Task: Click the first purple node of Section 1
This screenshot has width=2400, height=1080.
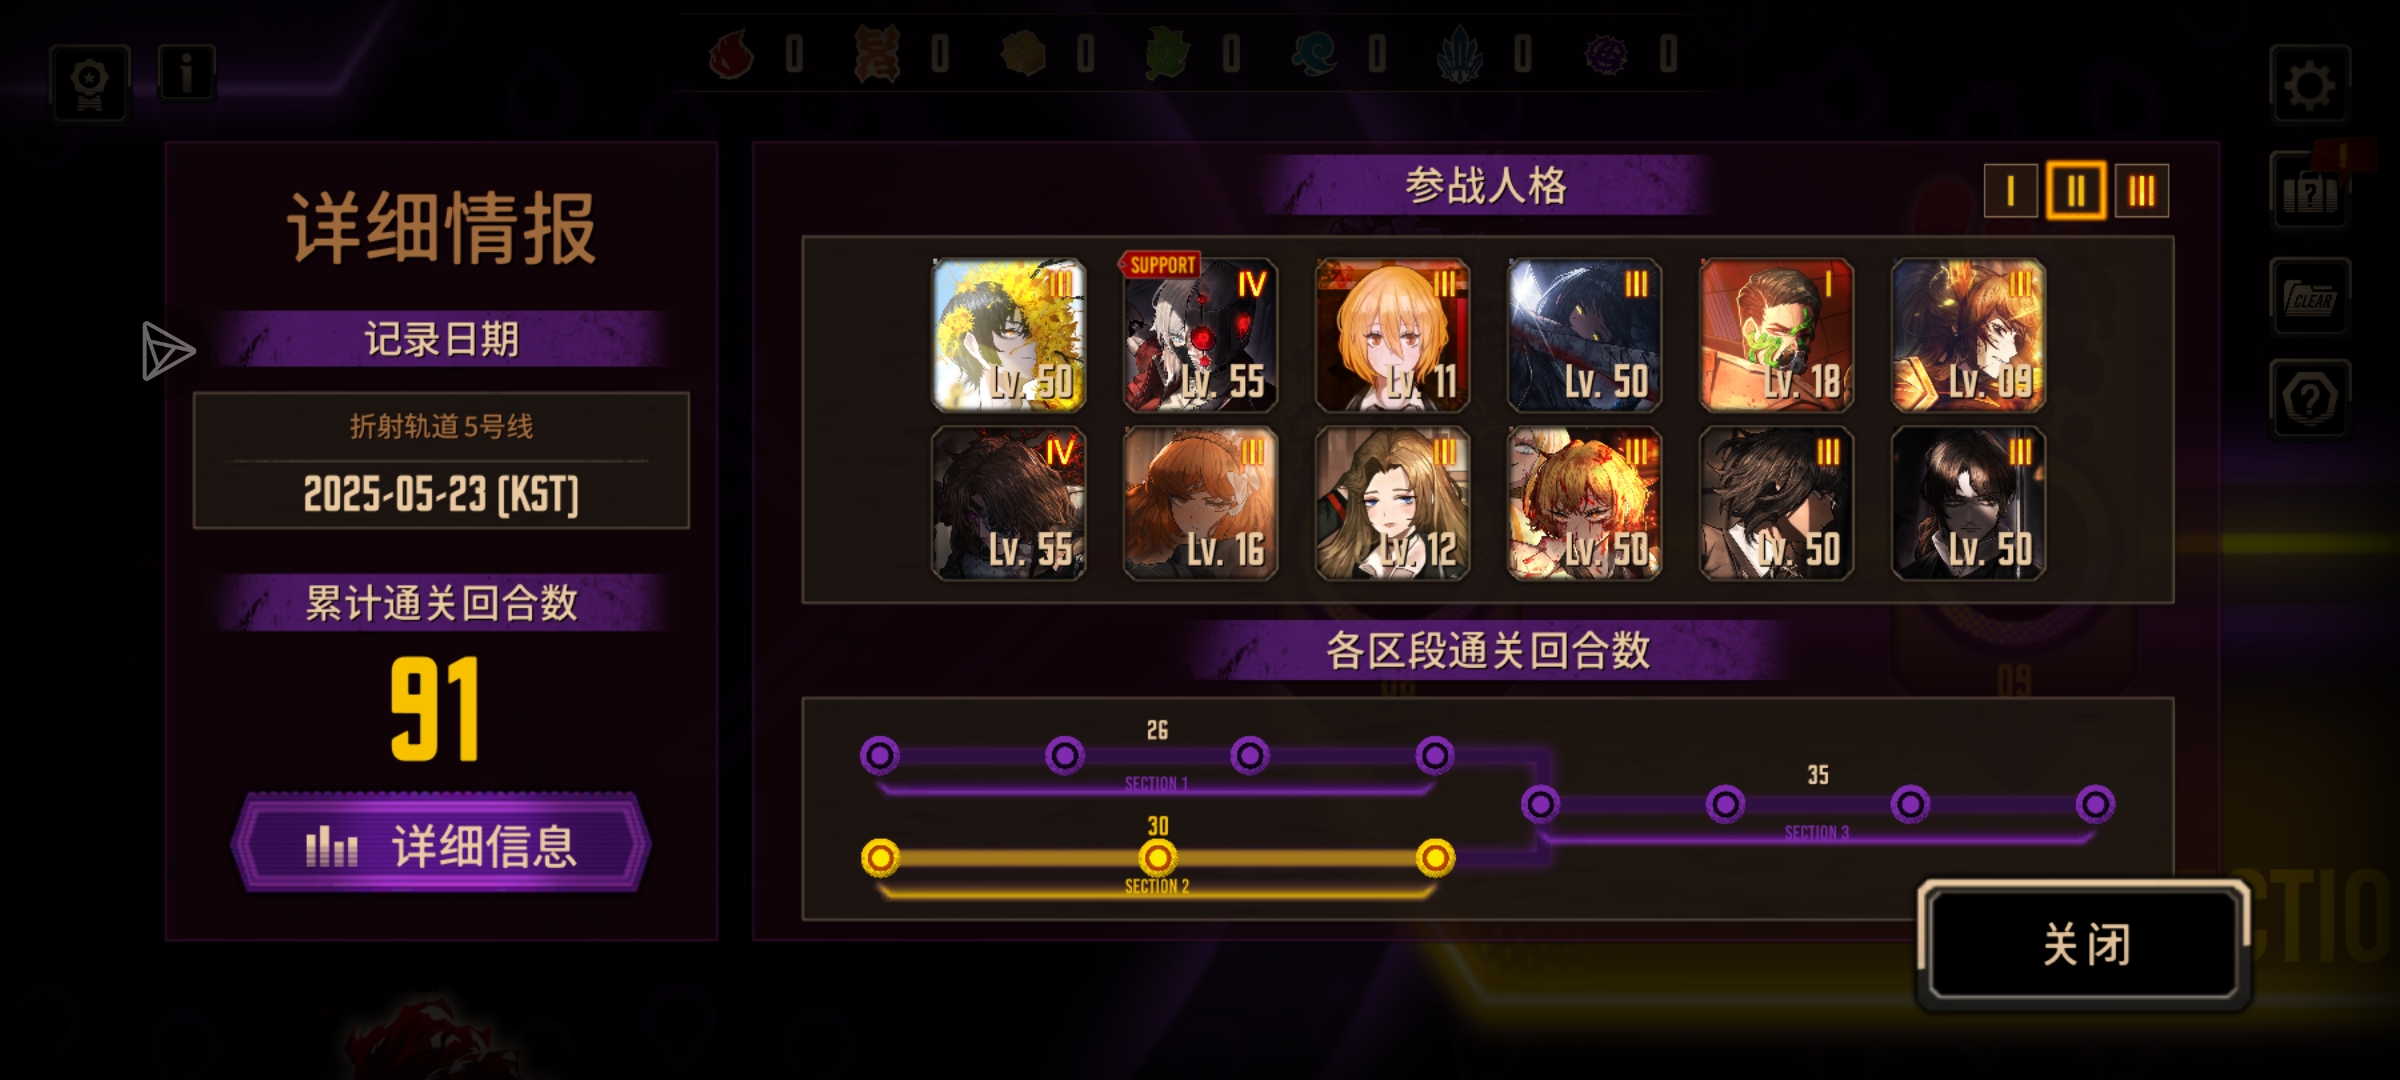Action: point(880,755)
